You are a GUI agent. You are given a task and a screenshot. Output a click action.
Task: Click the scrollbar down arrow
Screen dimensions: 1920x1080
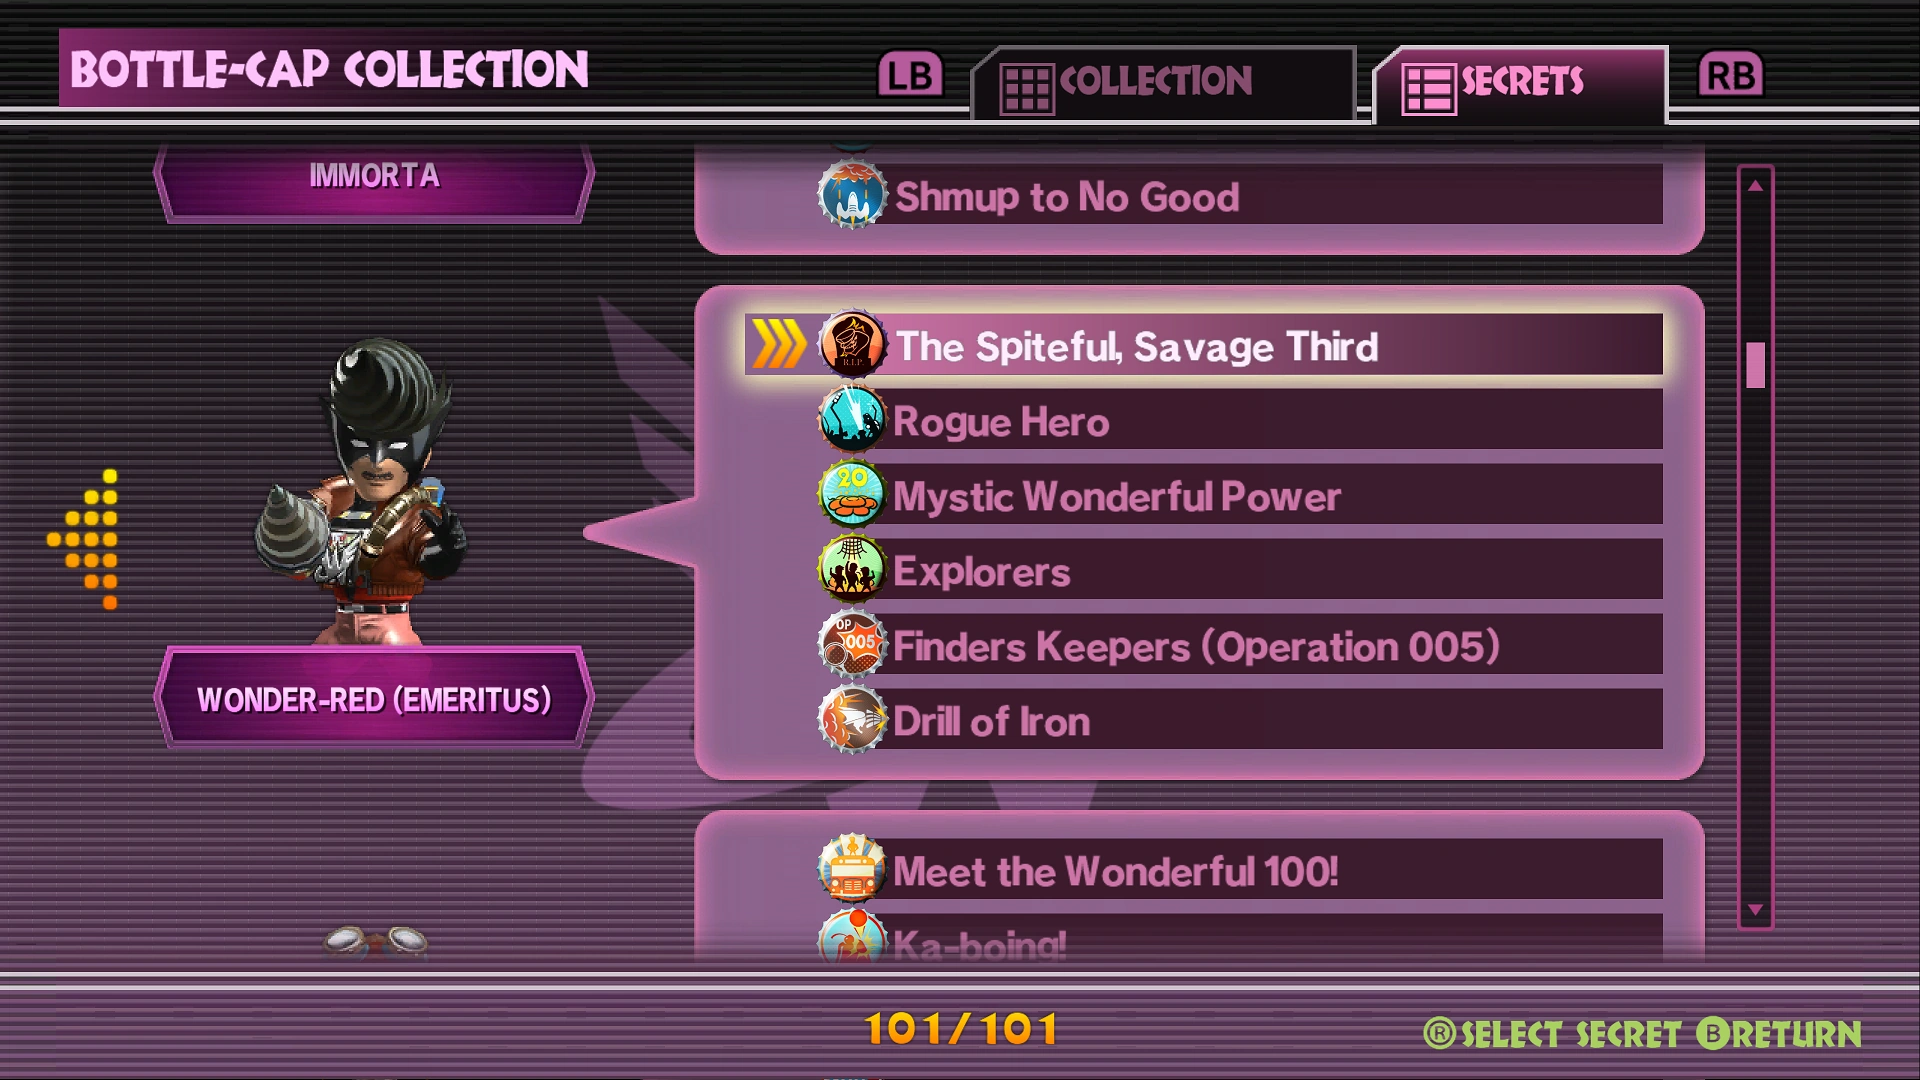[1755, 909]
